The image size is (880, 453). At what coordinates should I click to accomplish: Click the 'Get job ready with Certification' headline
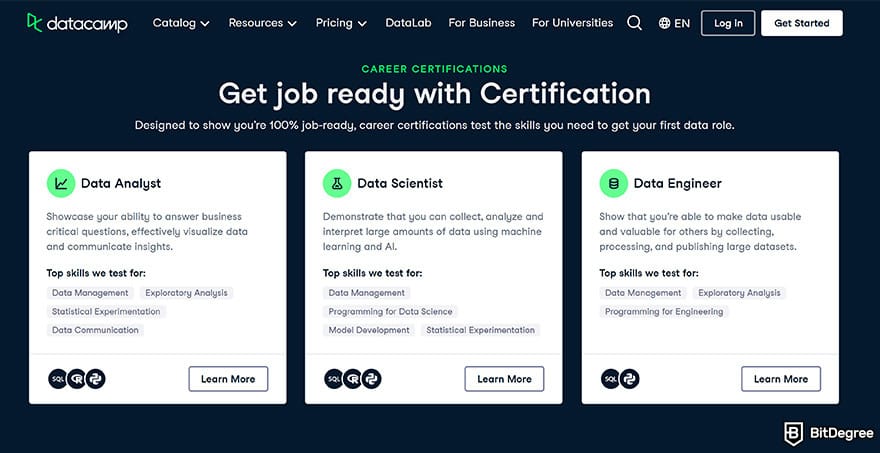[434, 94]
